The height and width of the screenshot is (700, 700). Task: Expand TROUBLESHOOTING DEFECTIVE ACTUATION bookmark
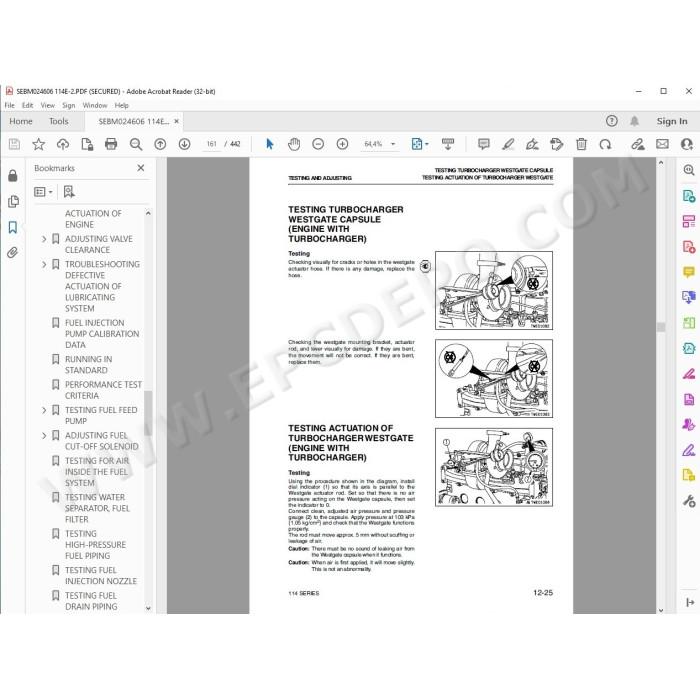coord(44,264)
